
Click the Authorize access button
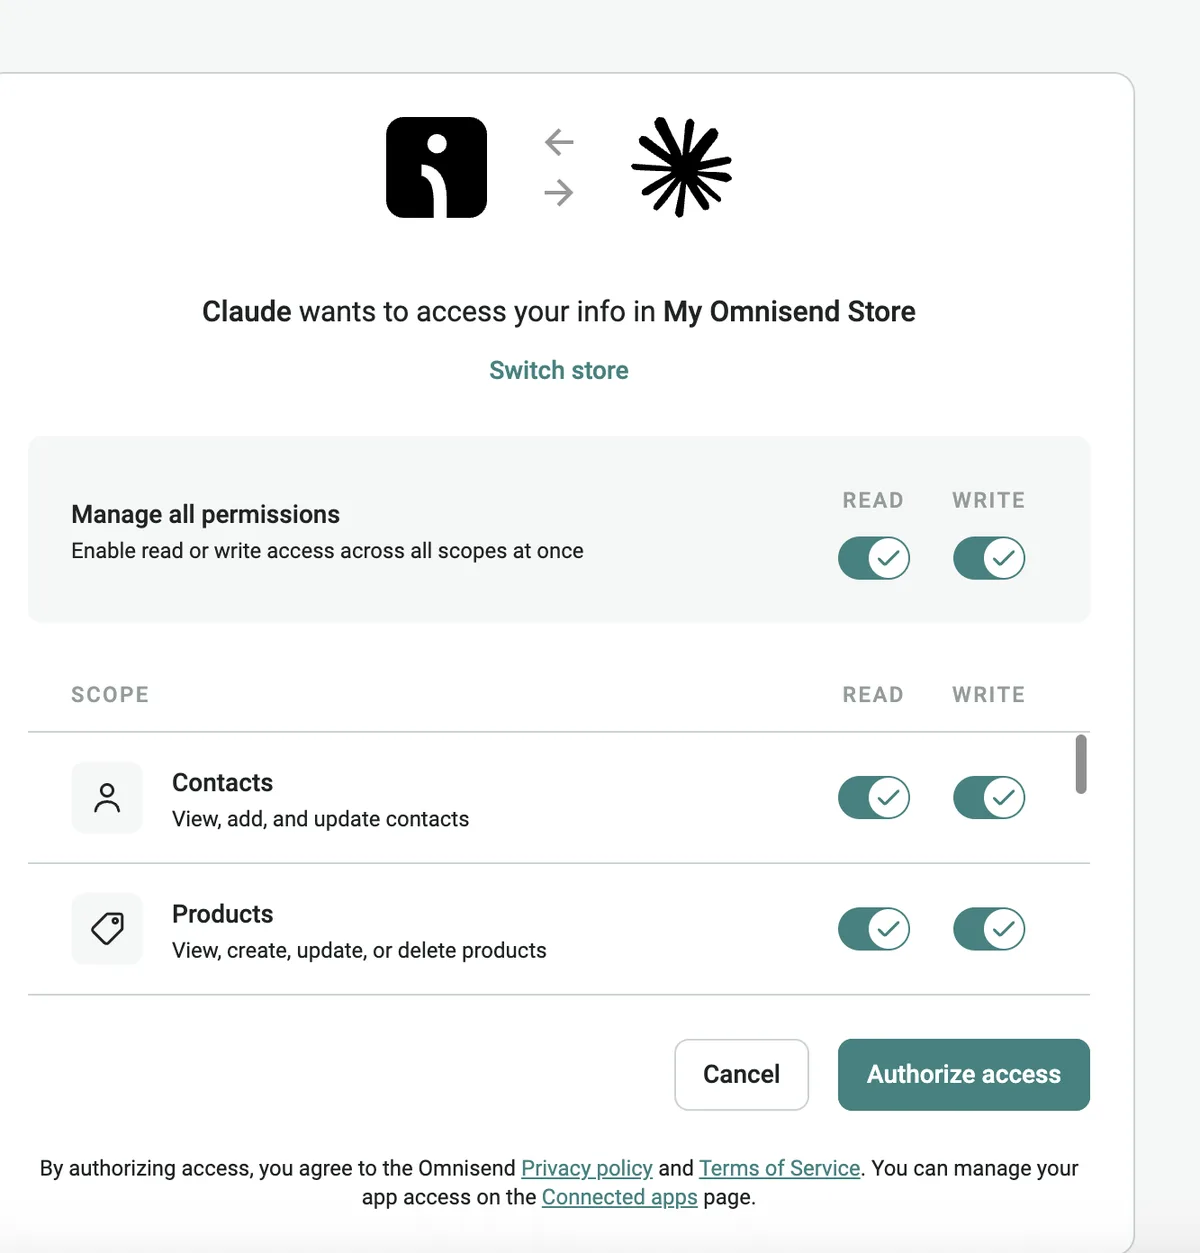point(964,1074)
